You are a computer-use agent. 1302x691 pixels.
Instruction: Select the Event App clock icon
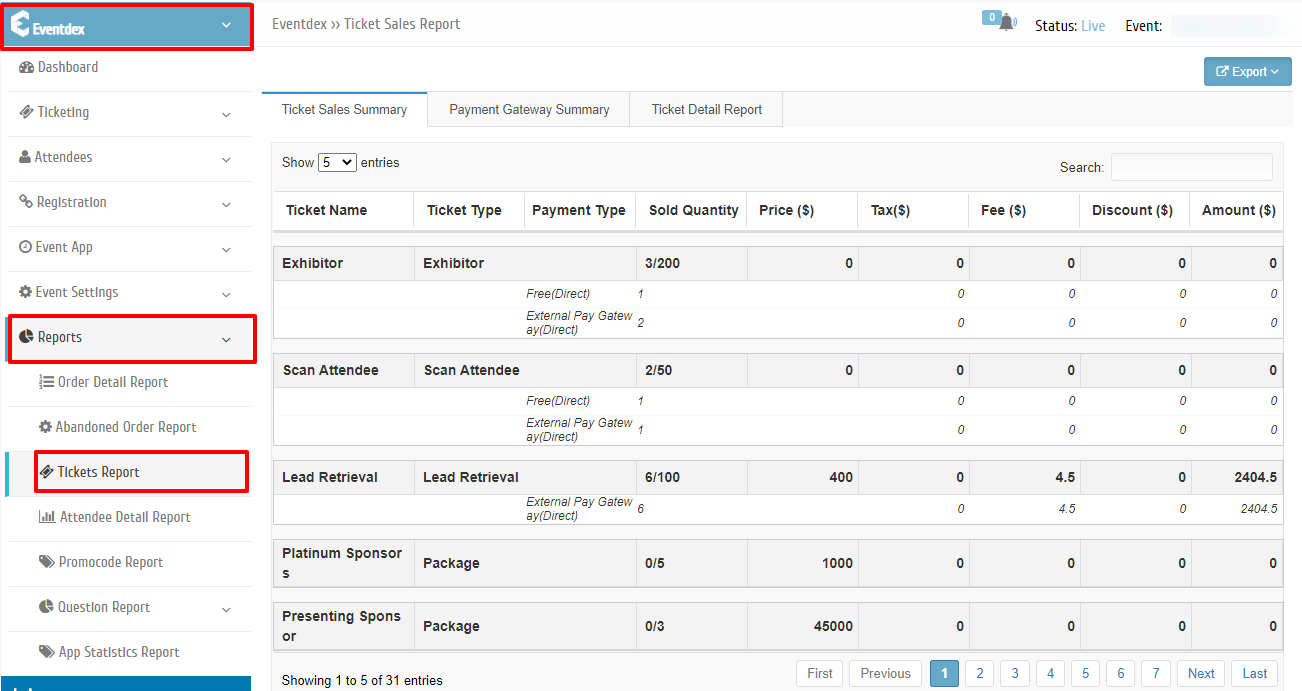click(x=24, y=247)
